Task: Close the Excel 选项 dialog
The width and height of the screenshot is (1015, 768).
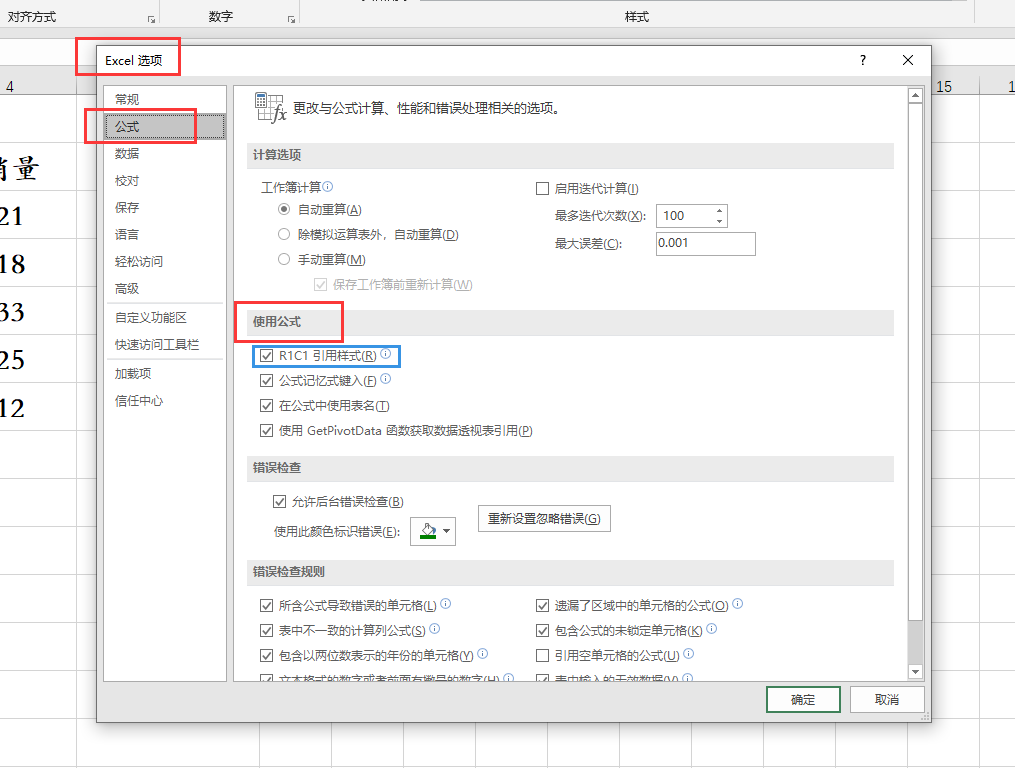Action: pyautogui.click(x=908, y=60)
